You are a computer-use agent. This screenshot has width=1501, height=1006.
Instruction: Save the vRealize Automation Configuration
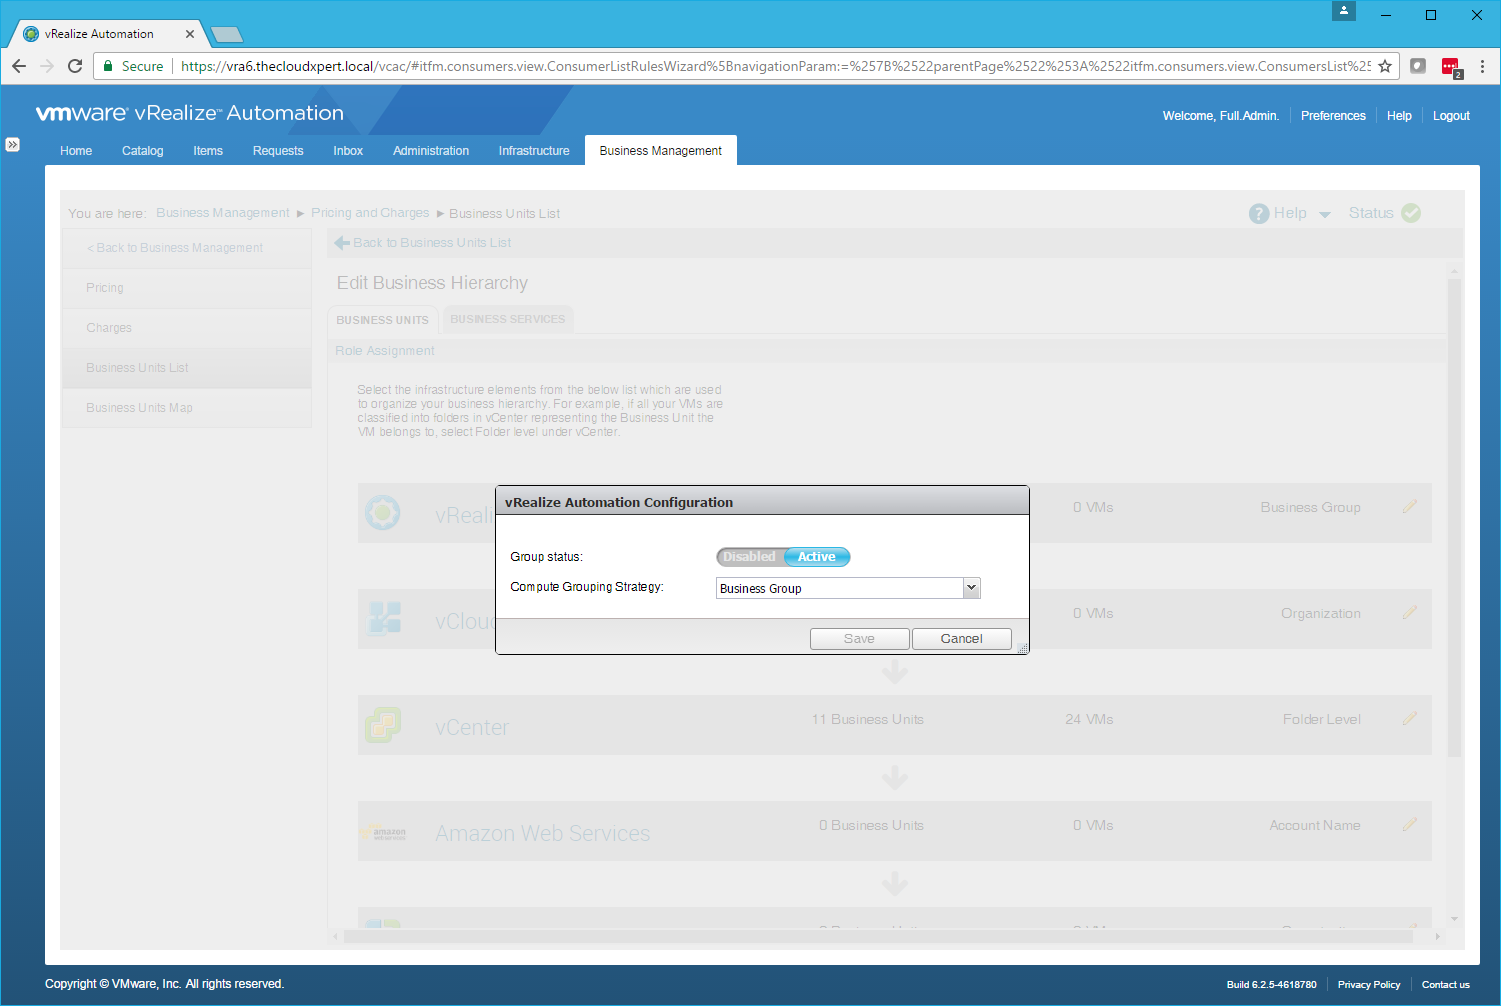click(859, 639)
